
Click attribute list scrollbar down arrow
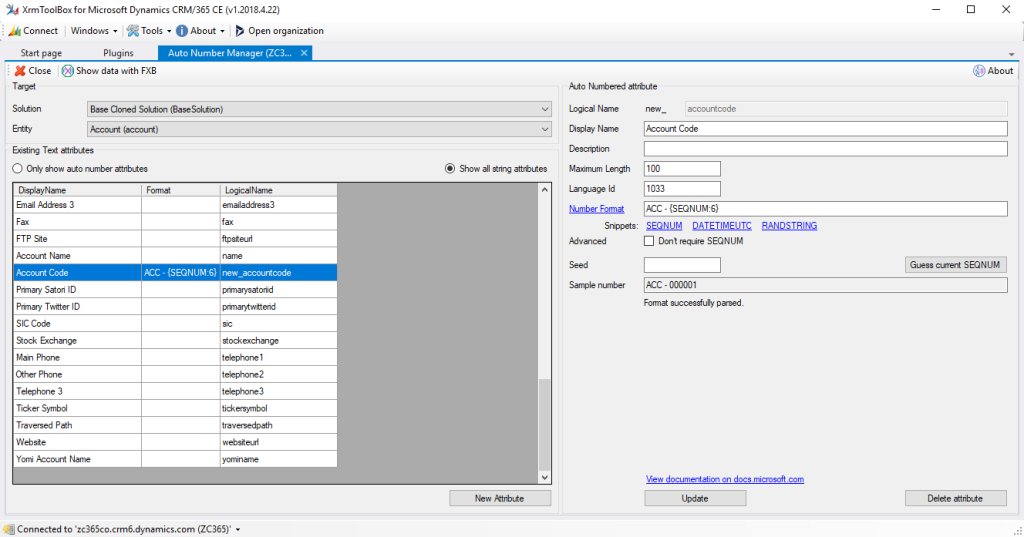click(x=545, y=478)
